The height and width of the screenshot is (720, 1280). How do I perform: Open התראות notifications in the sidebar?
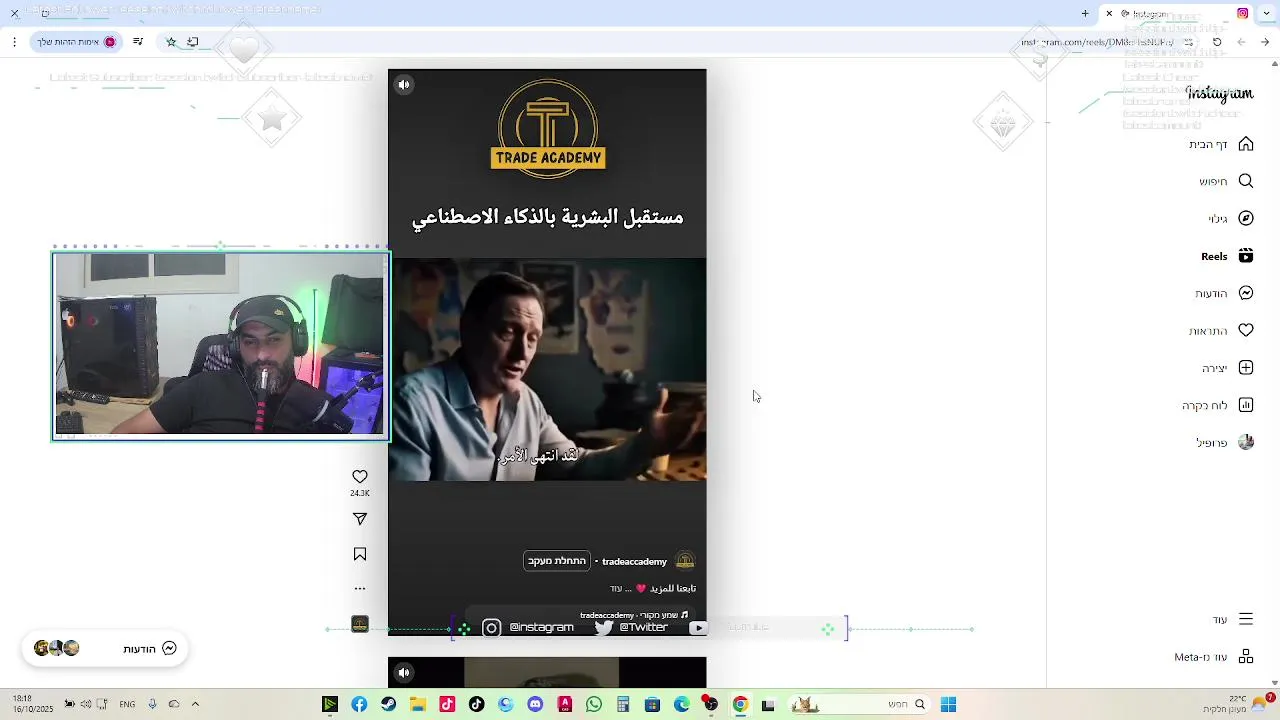[x=1221, y=330]
